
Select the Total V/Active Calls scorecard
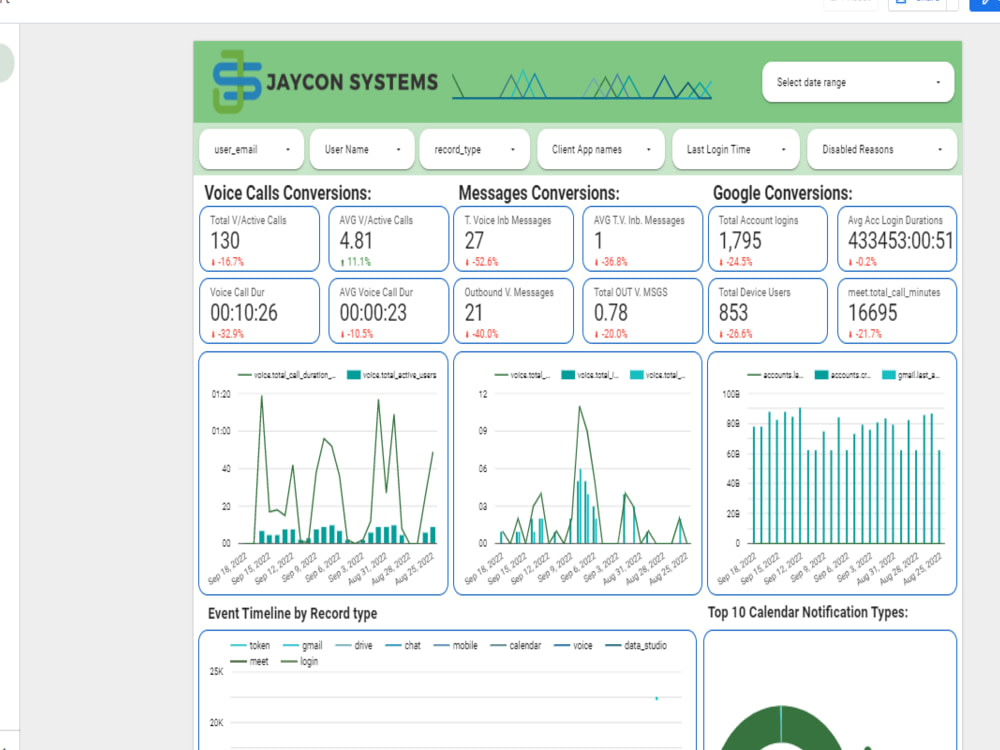coord(259,239)
